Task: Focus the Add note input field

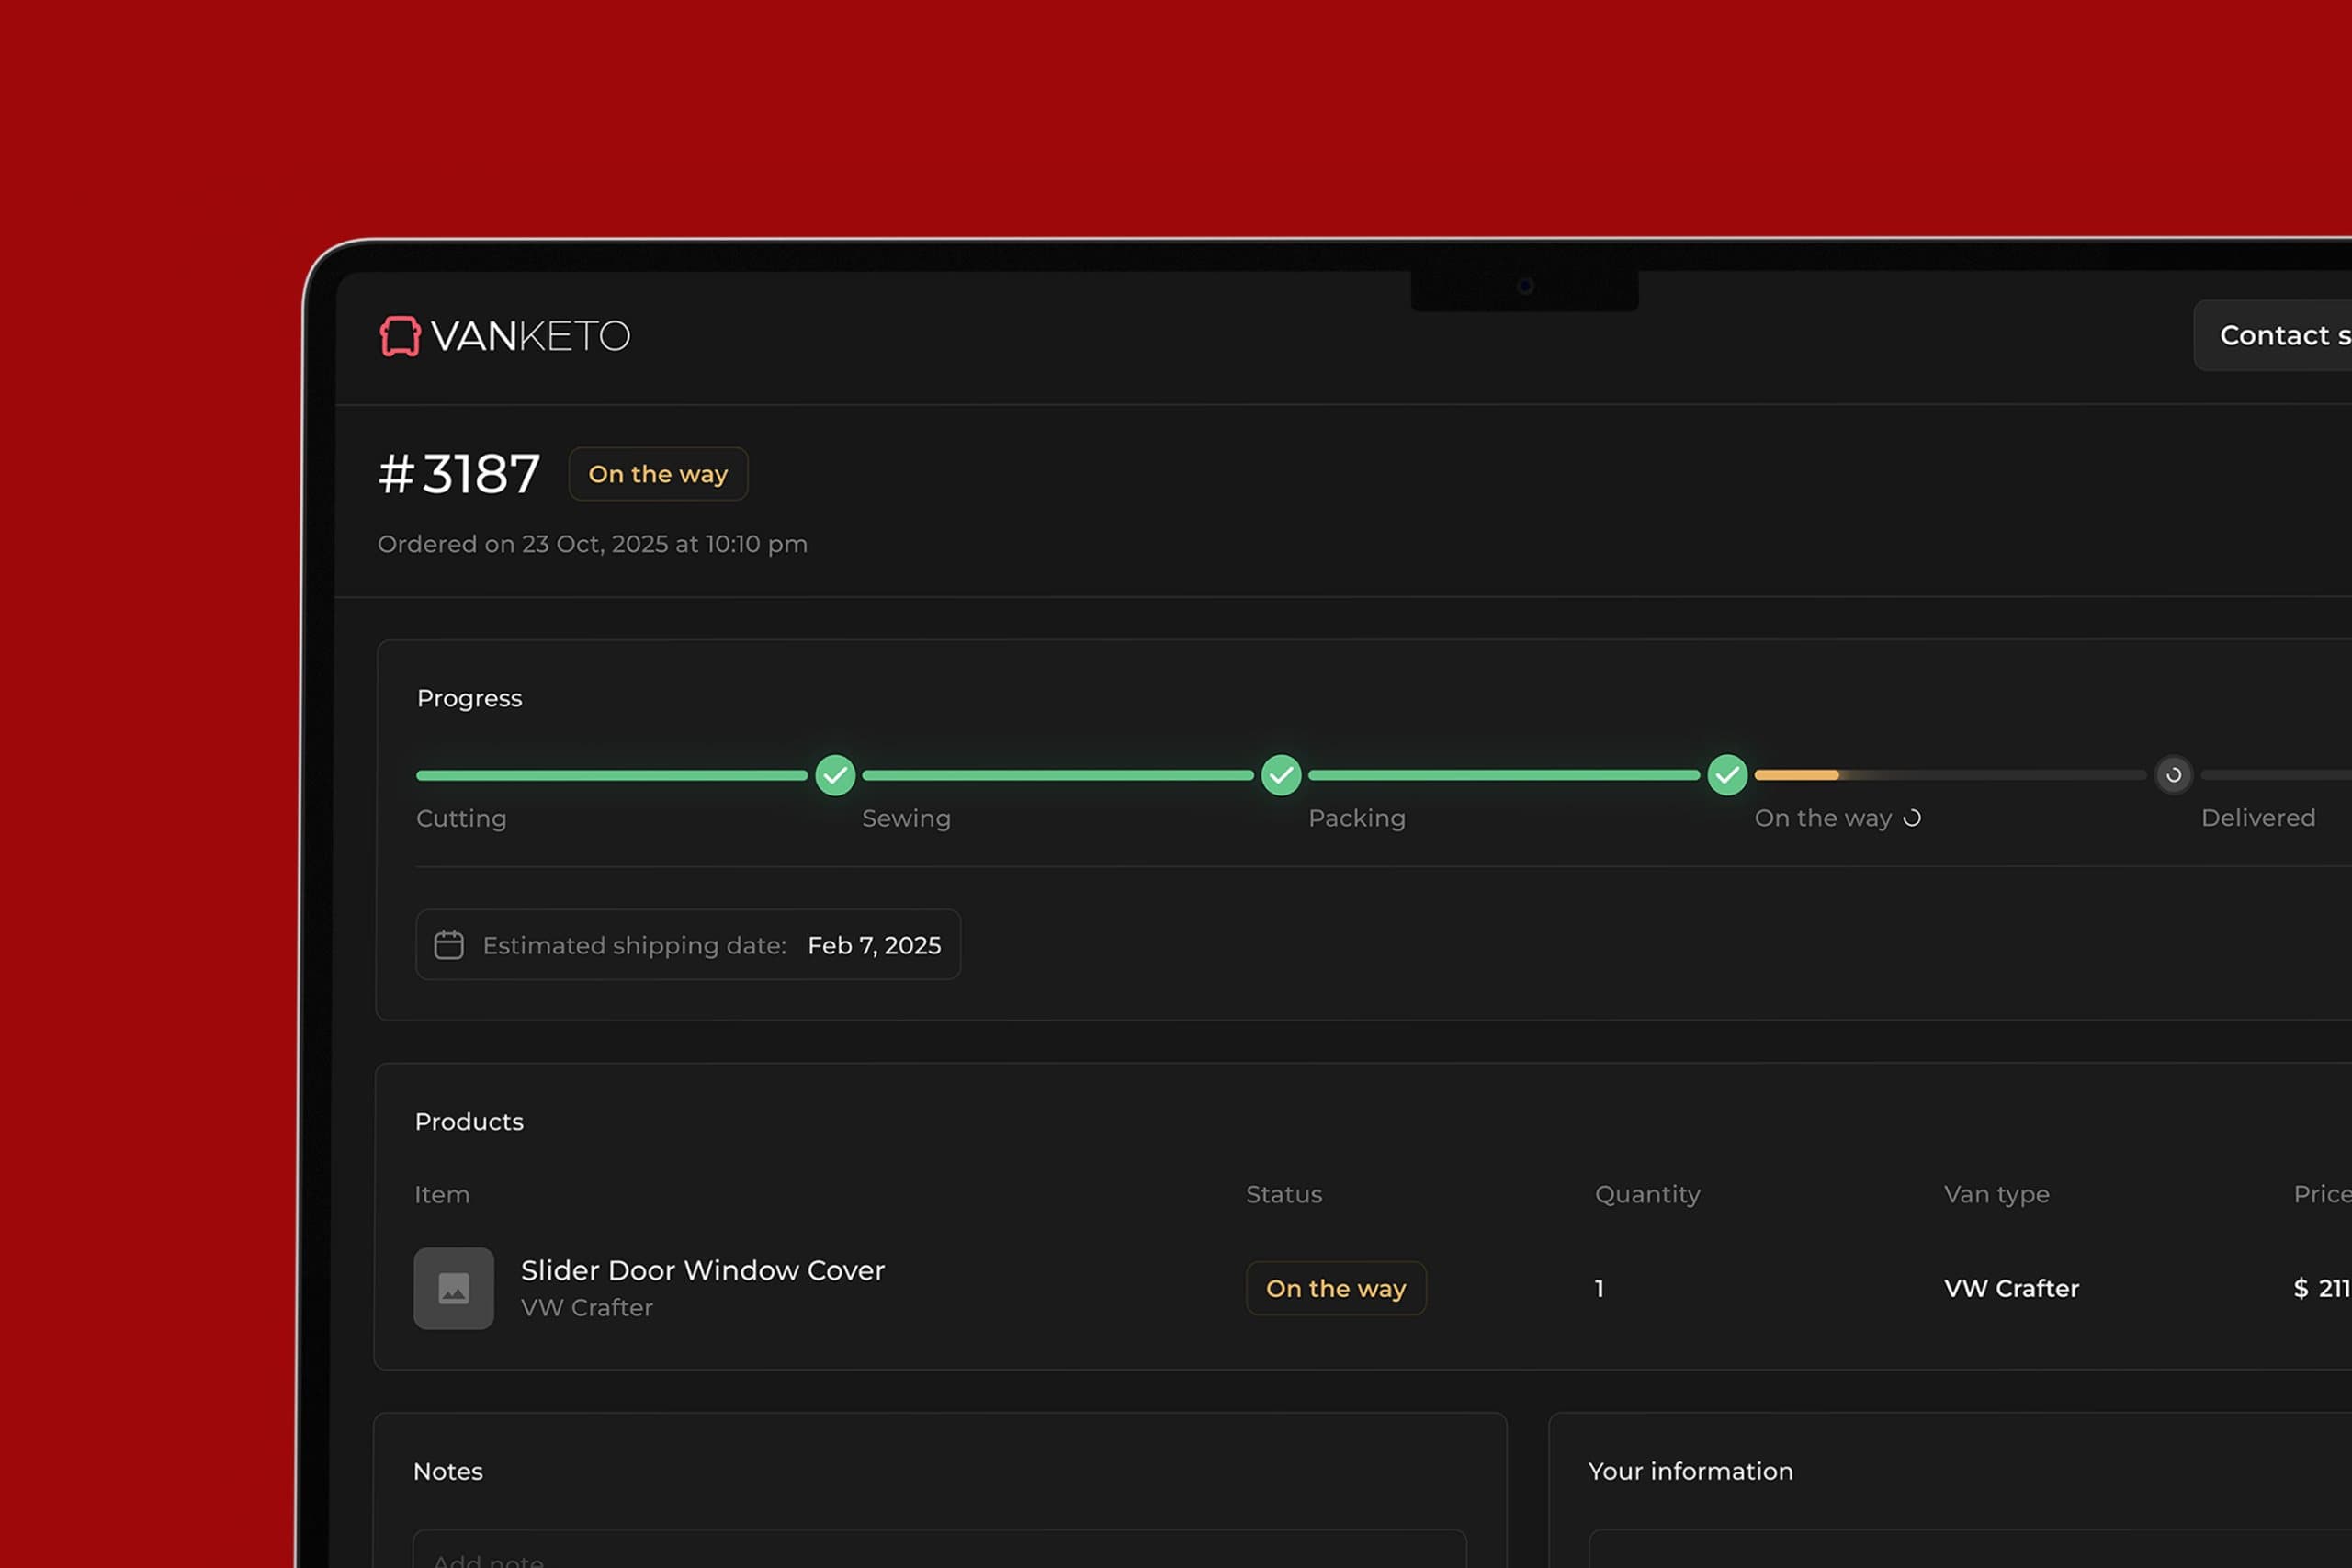Action: tap(939, 1549)
